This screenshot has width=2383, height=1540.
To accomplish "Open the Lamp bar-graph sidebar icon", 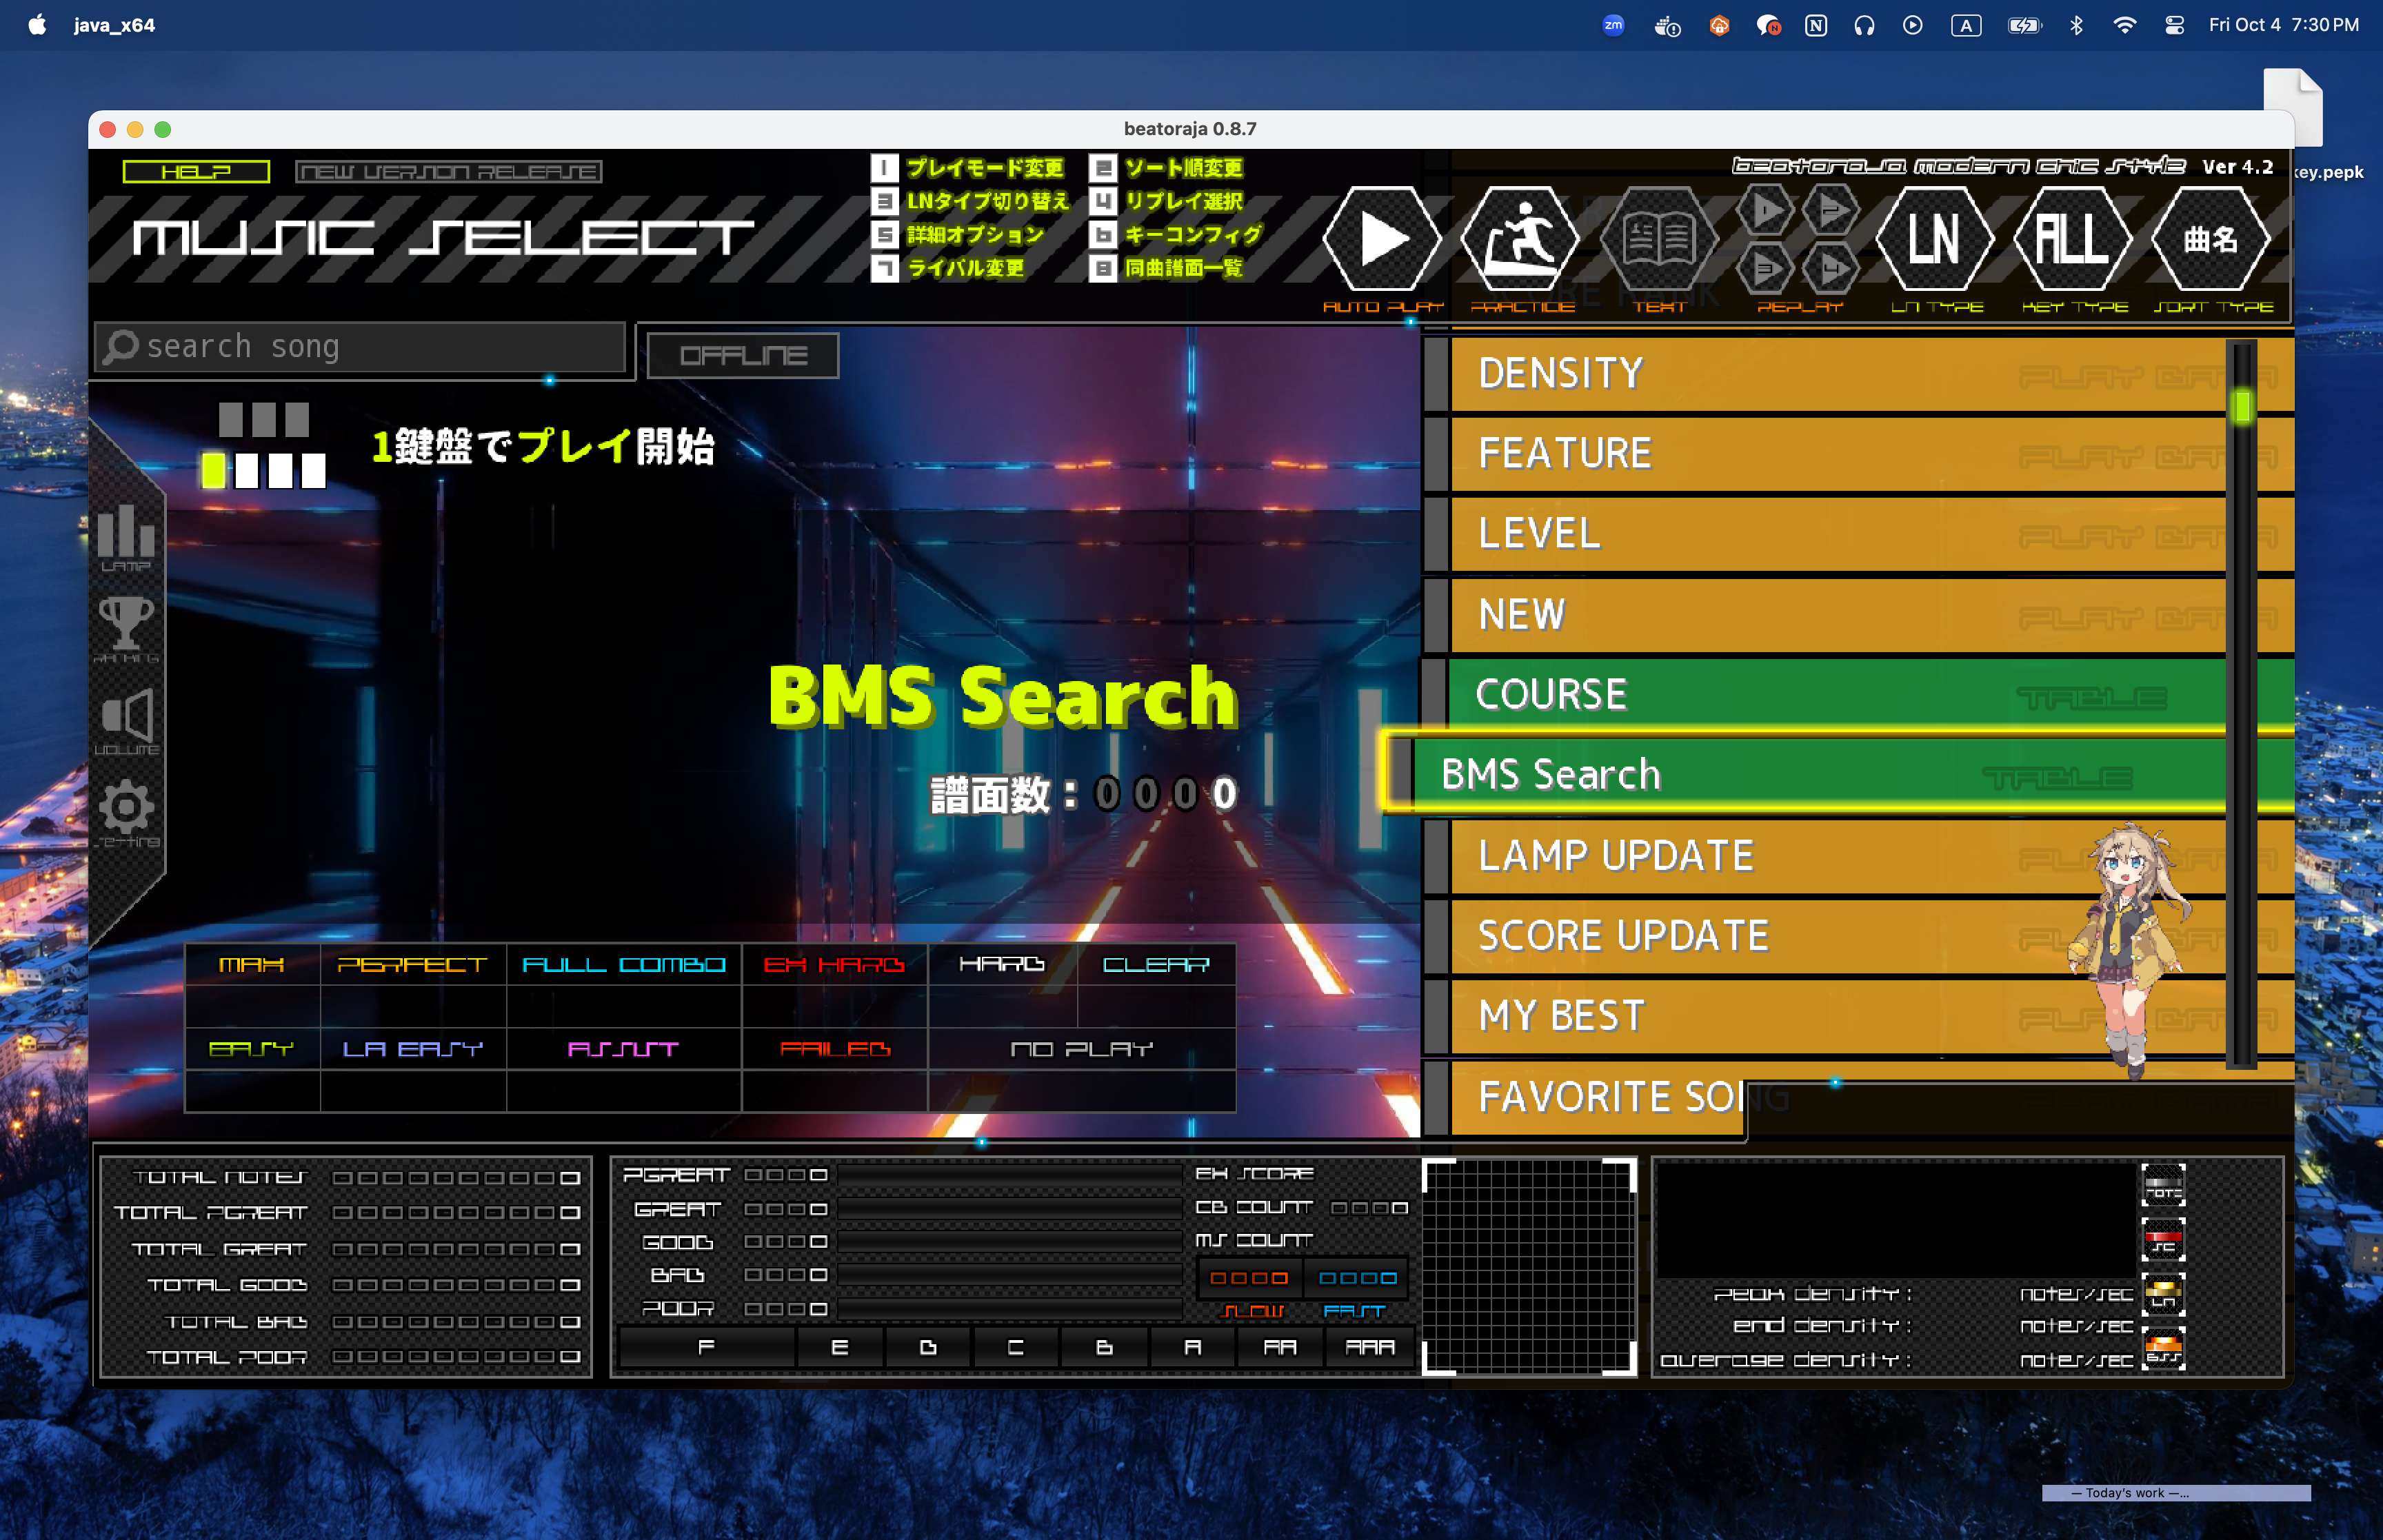I will [126, 535].
